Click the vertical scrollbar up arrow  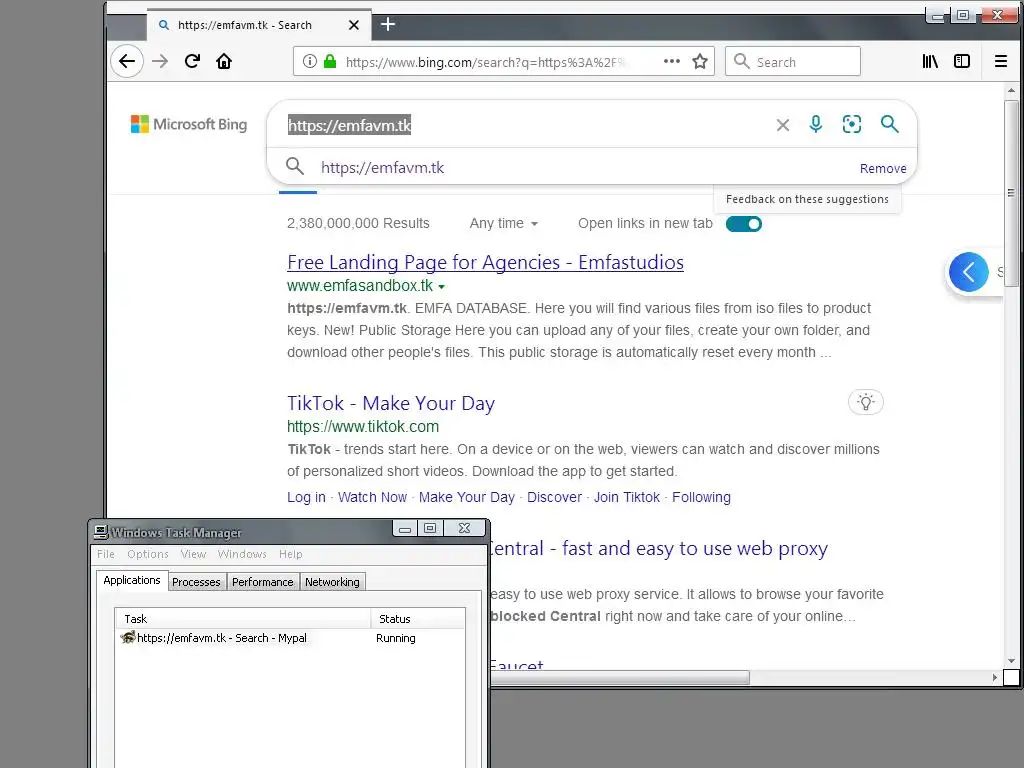click(1011, 91)
